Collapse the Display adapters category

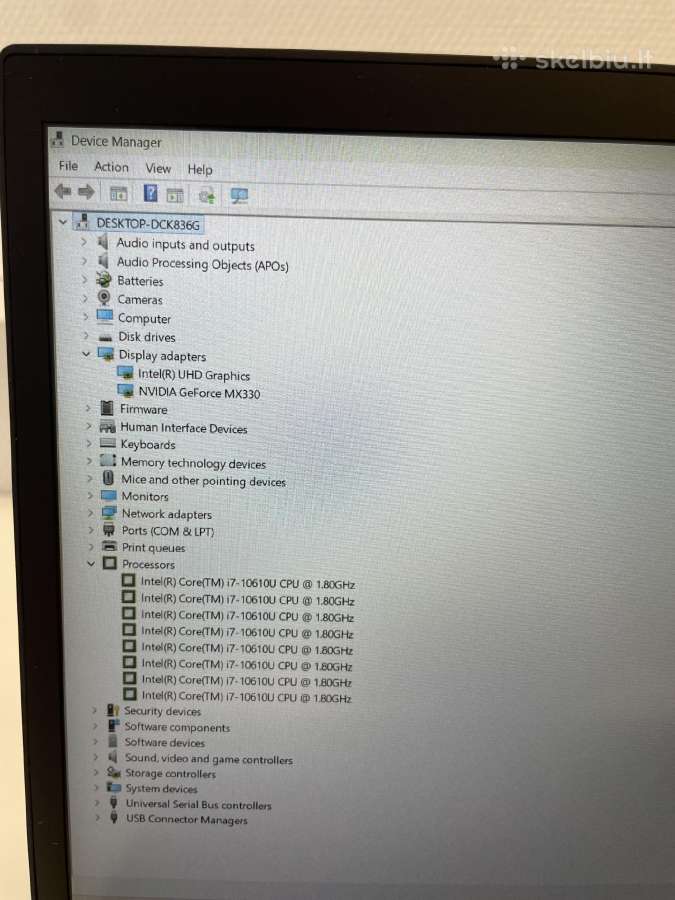tap(86, 354)
